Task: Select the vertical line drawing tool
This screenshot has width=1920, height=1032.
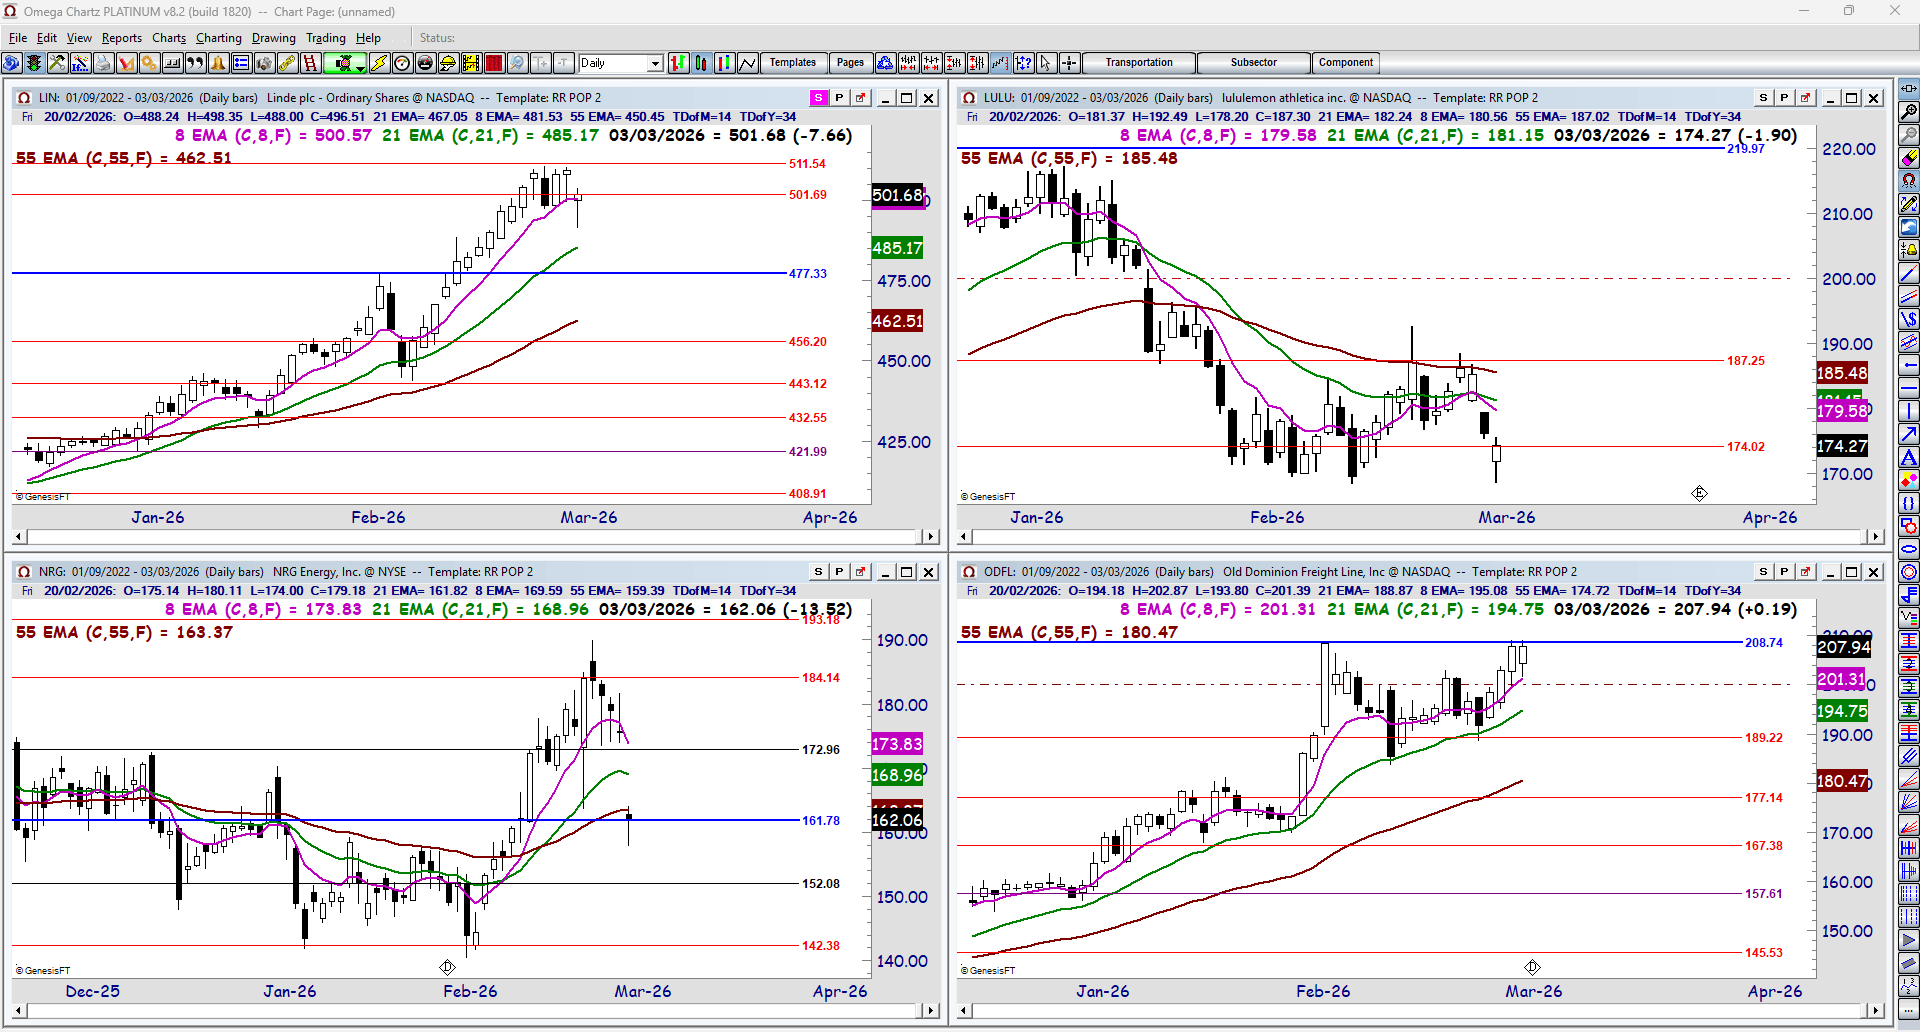Action: pos(1909,411)
